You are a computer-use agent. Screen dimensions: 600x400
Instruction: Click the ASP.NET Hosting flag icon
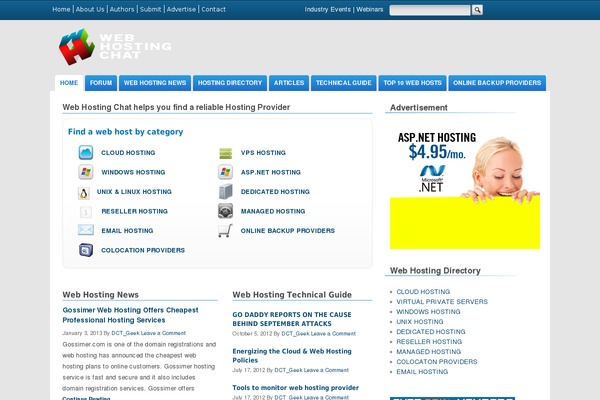click(x=225, y=172)
